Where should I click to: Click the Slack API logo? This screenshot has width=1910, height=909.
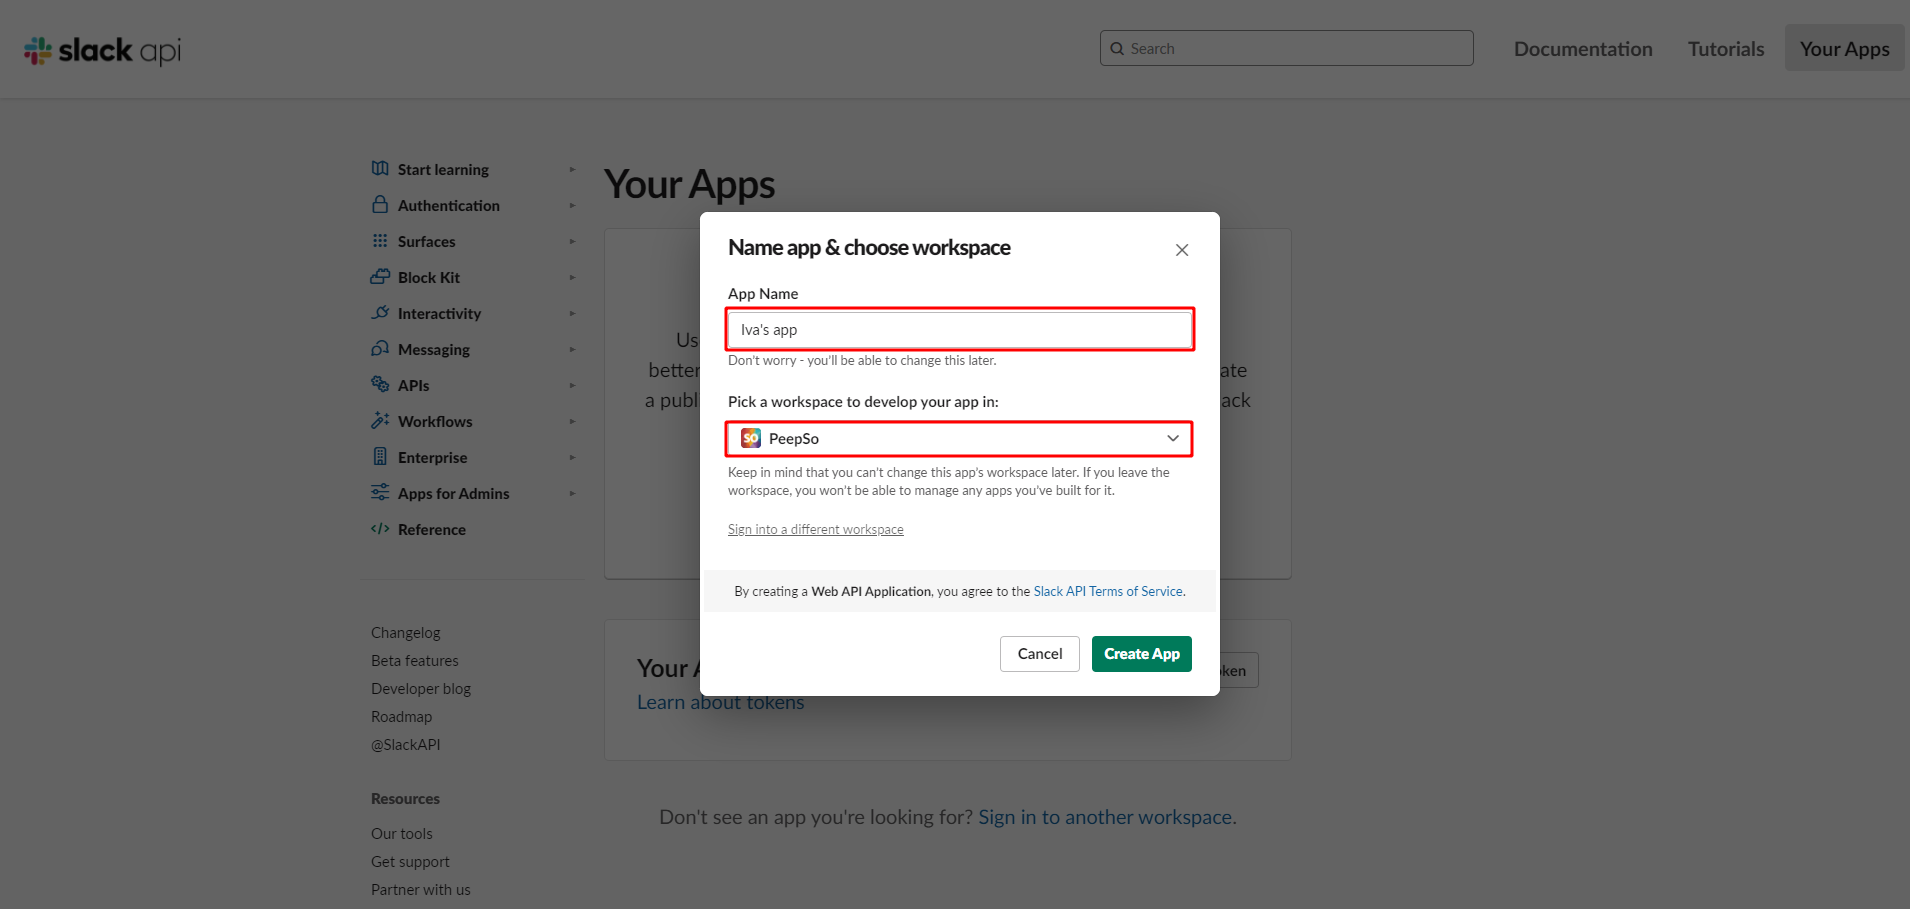coord(103,50)
